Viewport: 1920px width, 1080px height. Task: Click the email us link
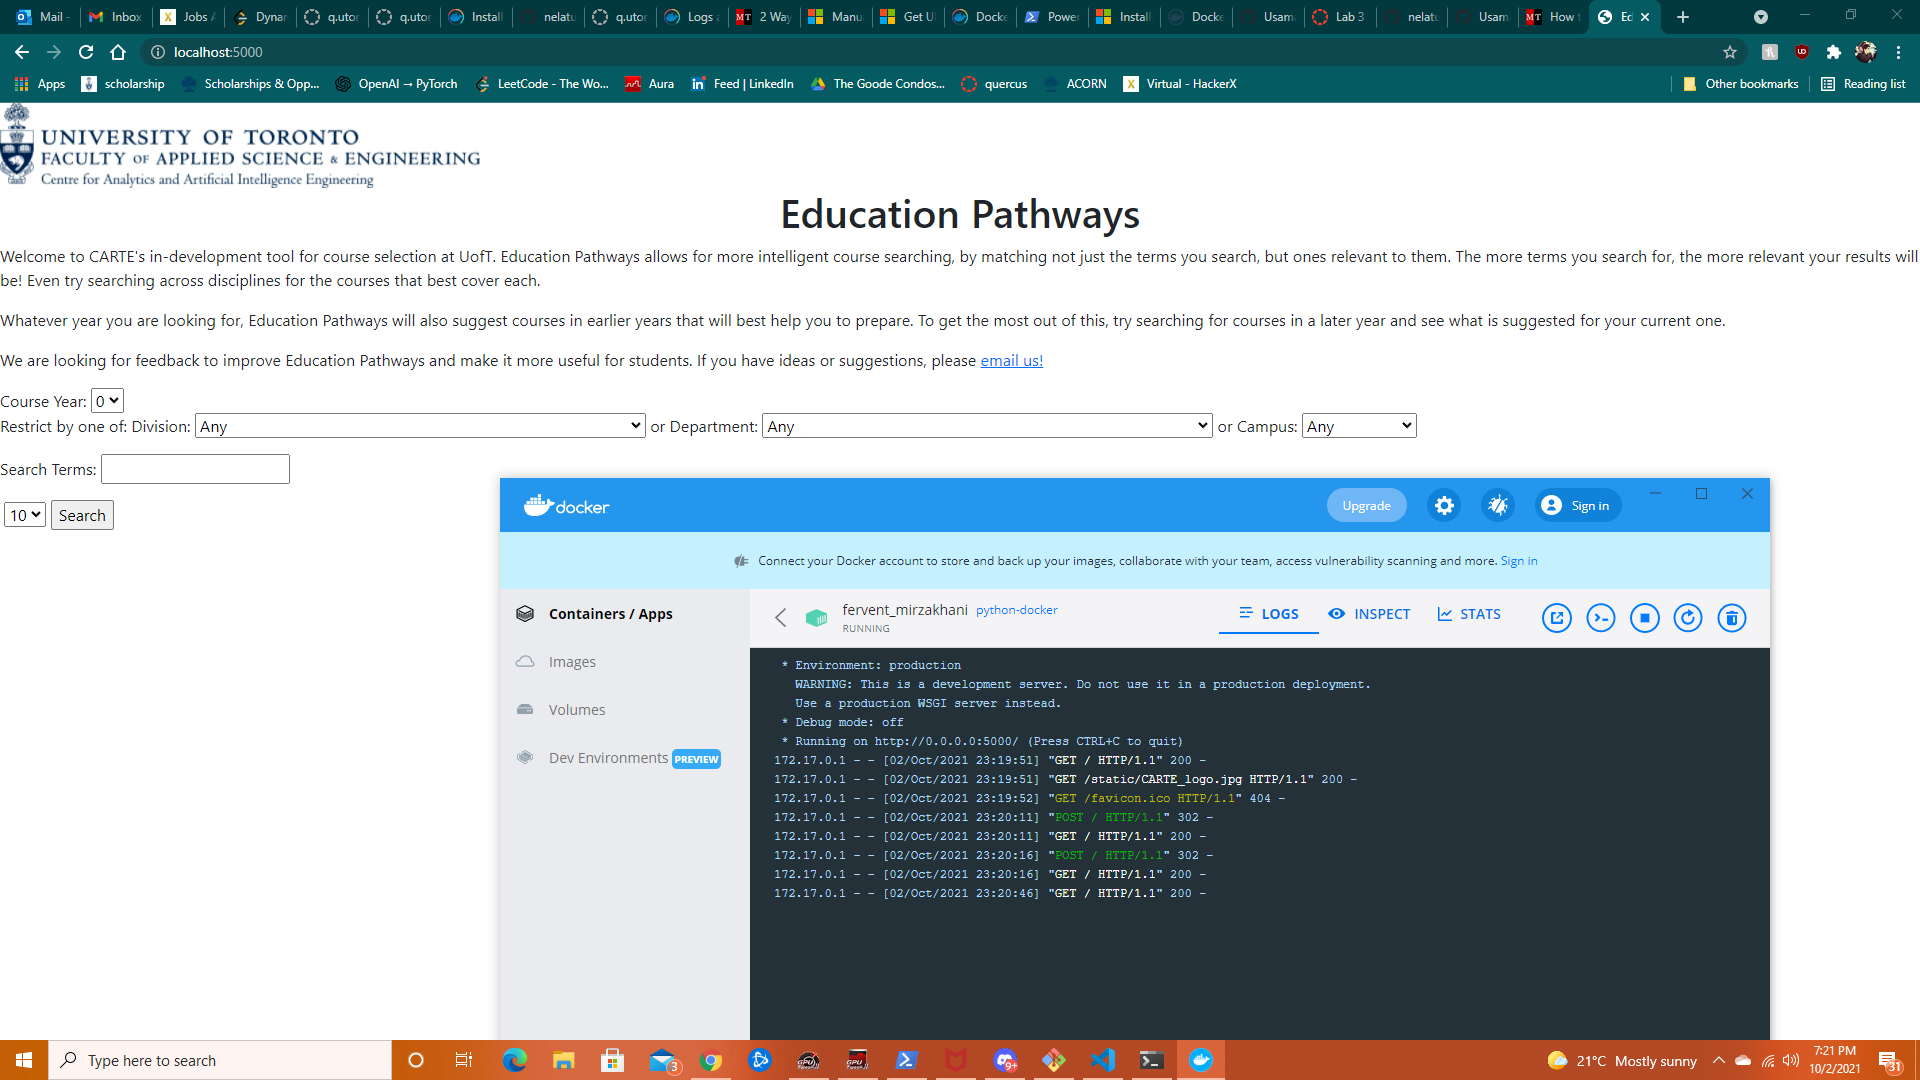(1010, 360)
